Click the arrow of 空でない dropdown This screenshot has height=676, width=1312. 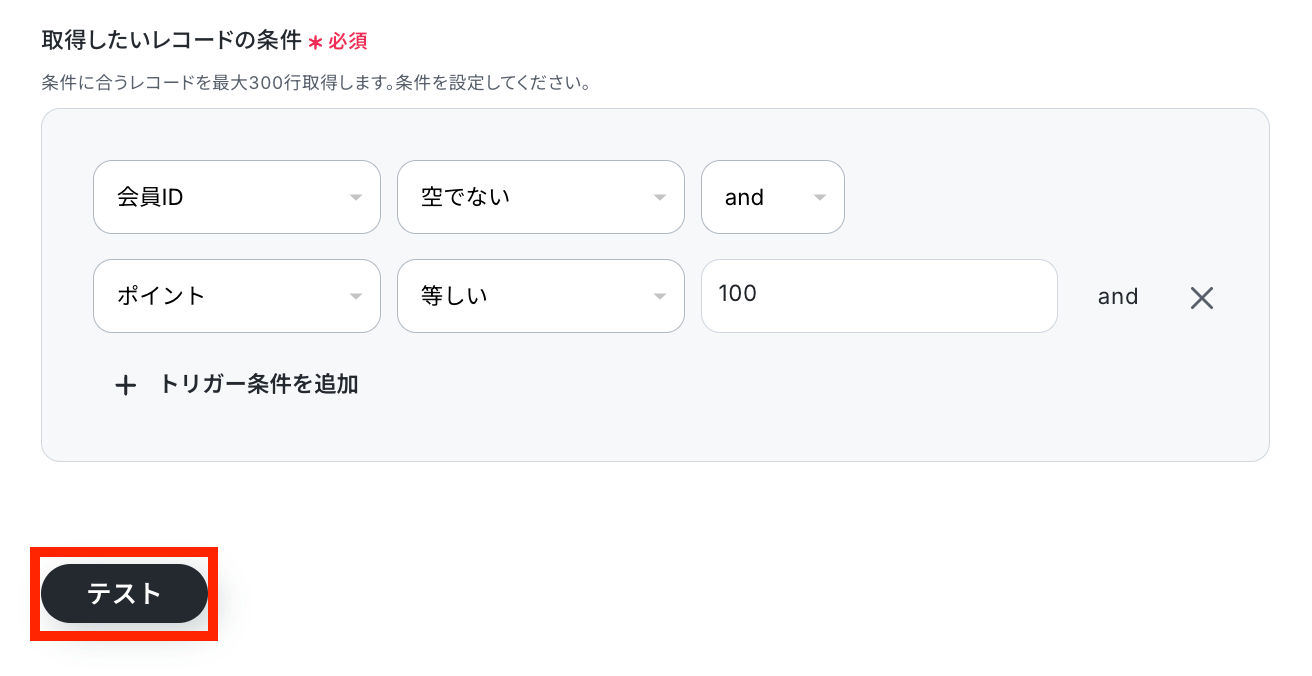click(x=660, y=198)
